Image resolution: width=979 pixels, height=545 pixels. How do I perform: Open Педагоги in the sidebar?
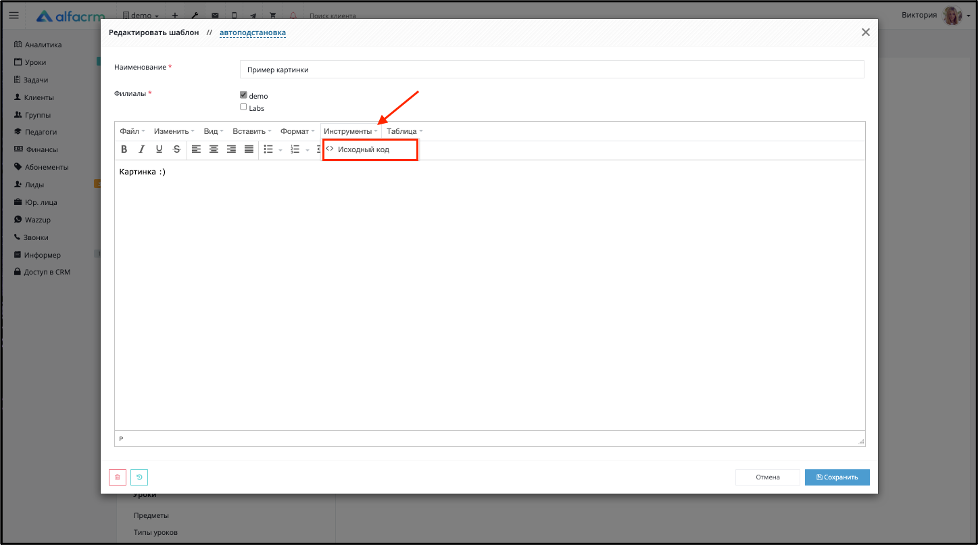point(36,132)
